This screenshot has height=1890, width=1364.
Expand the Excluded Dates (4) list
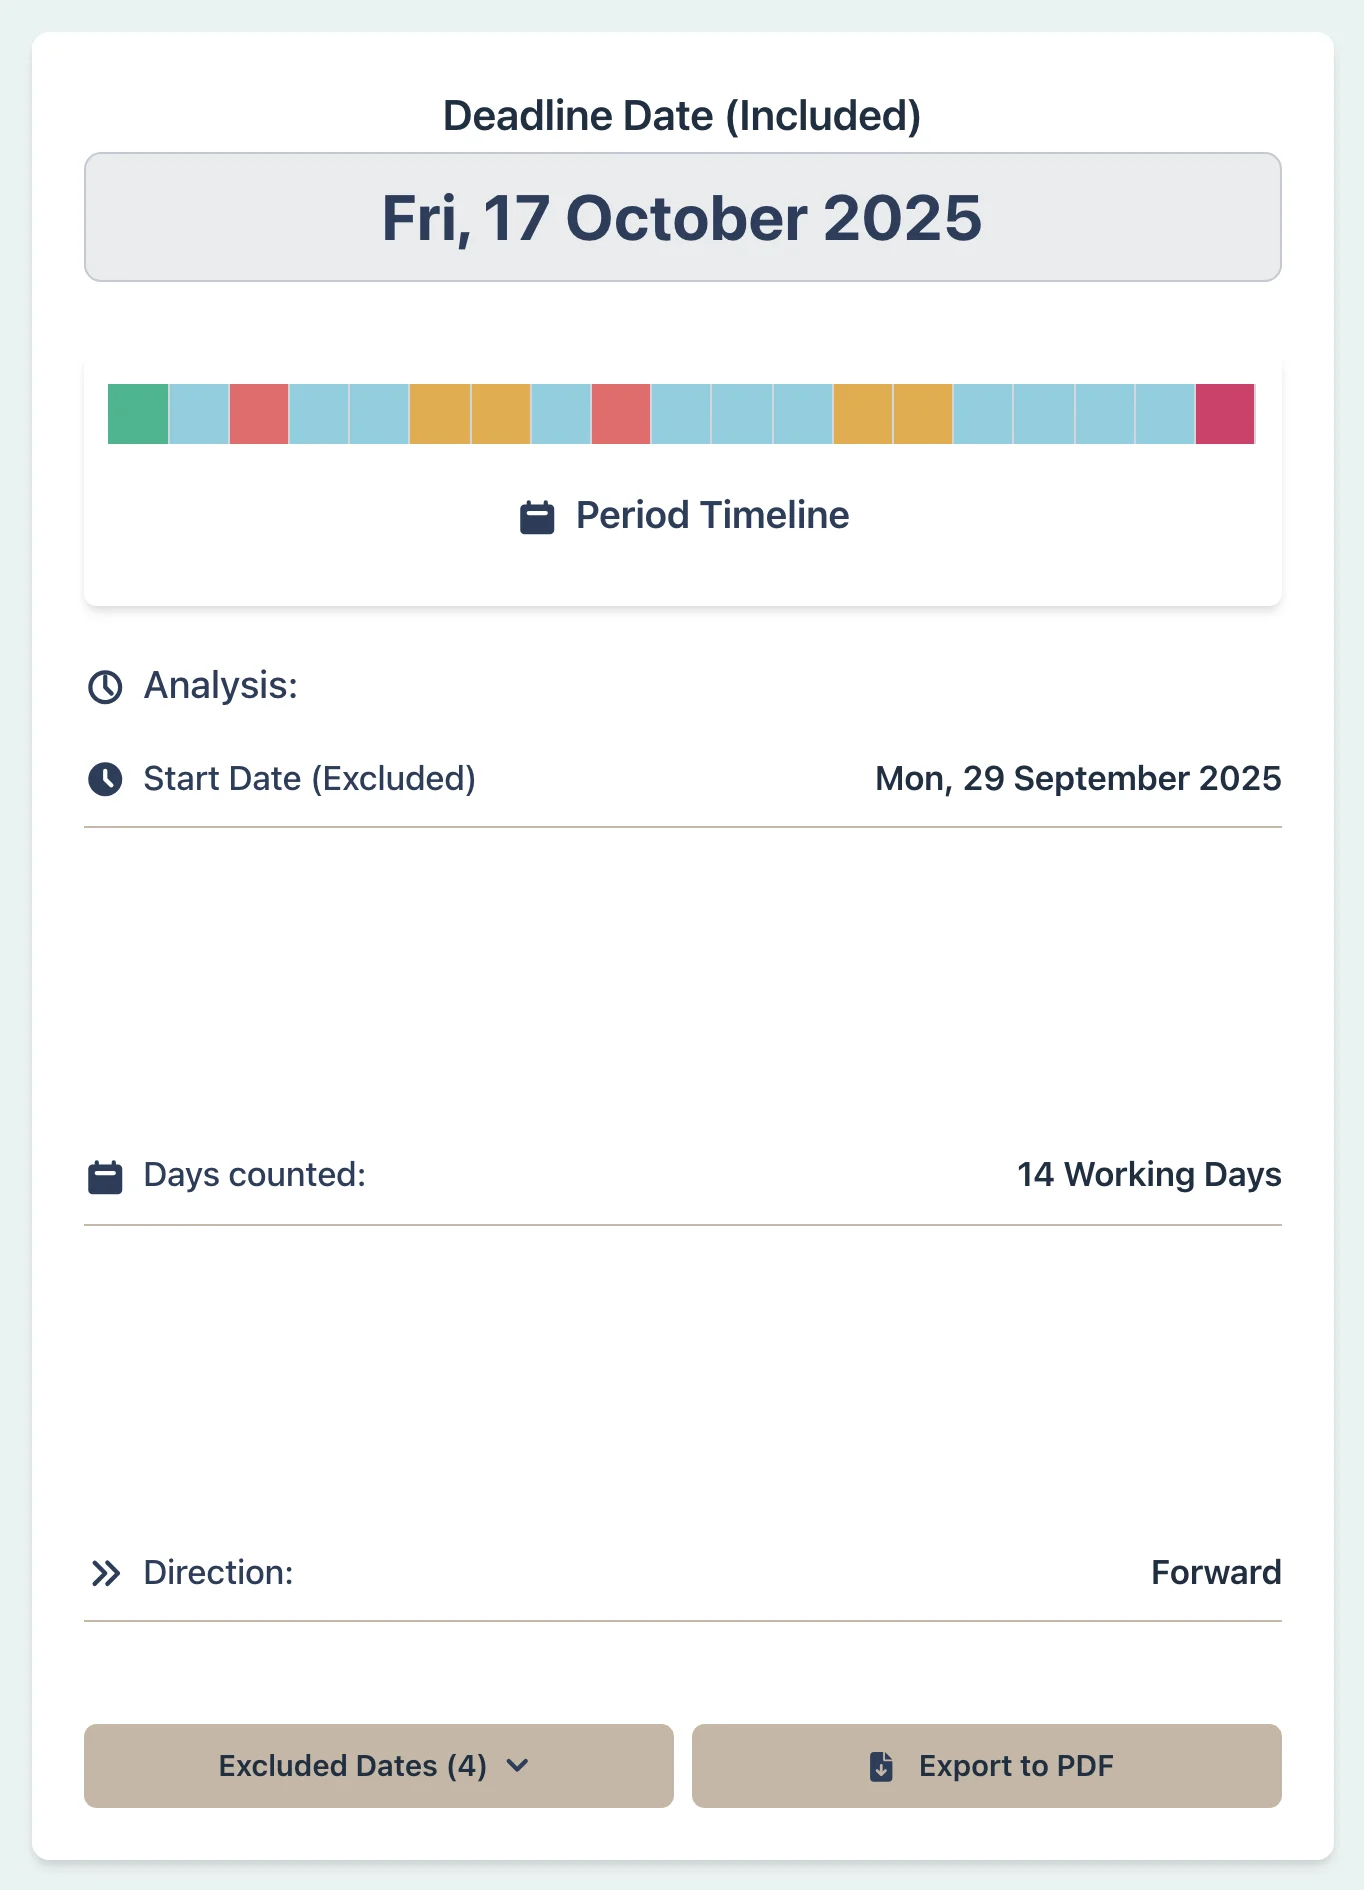[378, 1766]
